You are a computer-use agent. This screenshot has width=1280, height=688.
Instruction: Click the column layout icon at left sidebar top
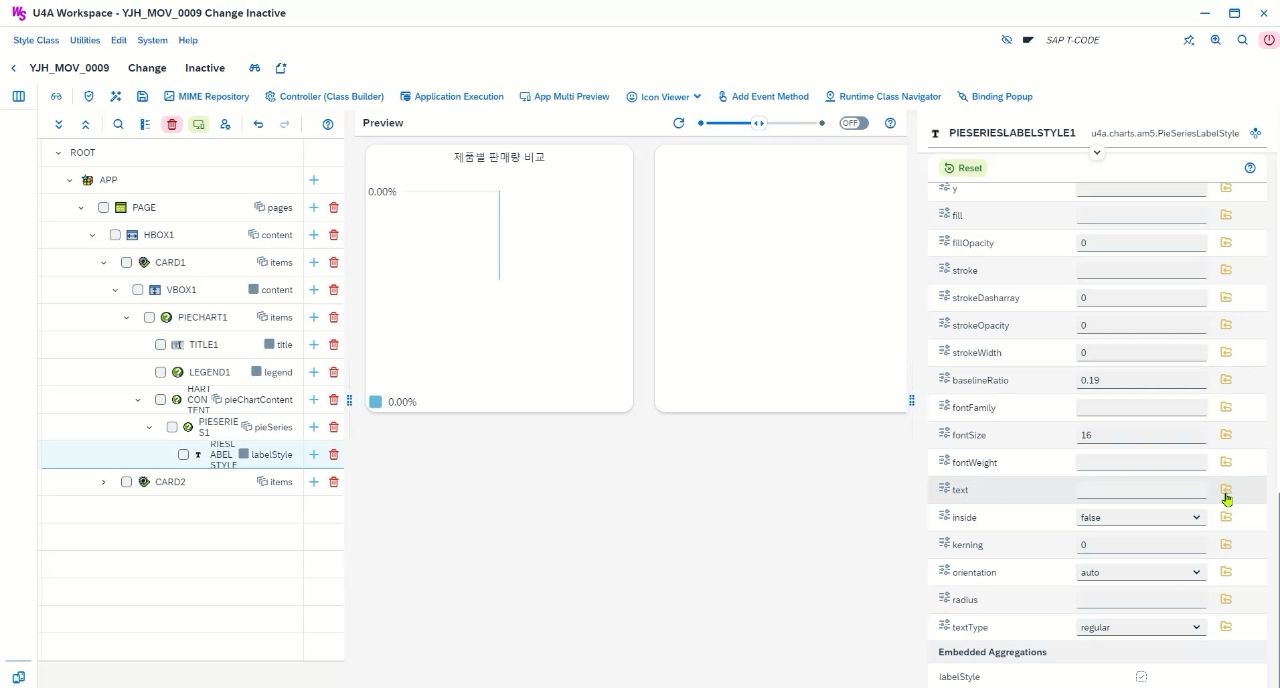pyautogui.click(x=18, y=97)
